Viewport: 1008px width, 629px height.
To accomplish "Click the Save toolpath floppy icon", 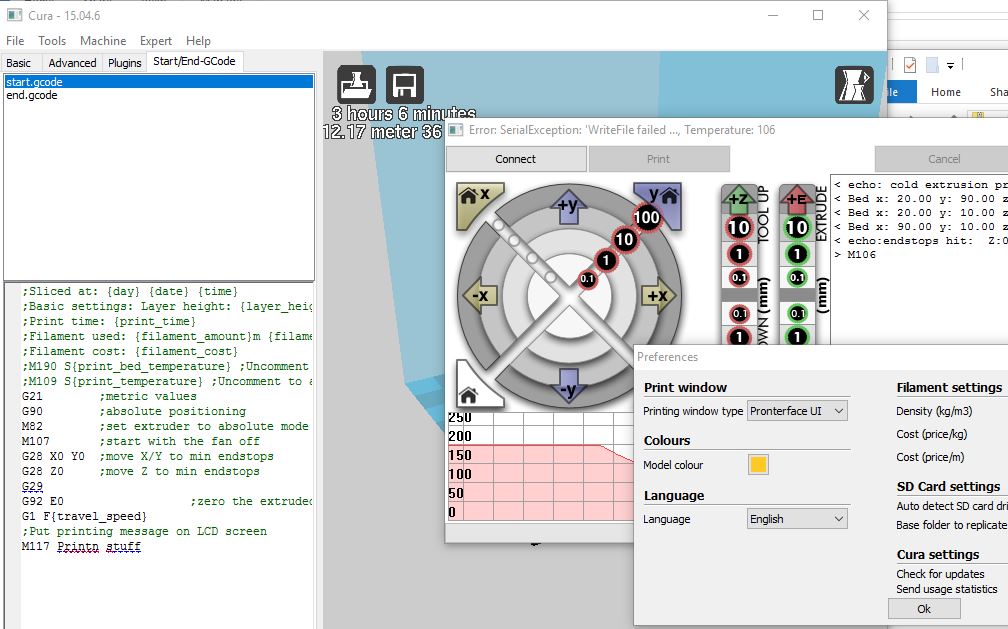I will click(405, 84).
